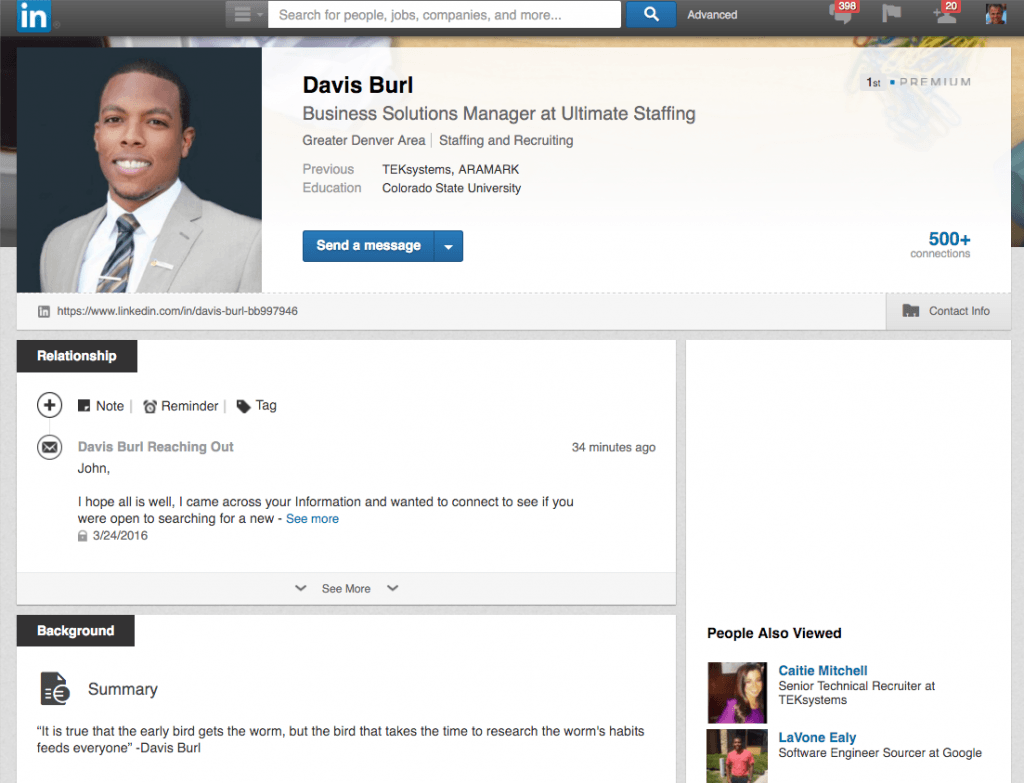Click left chevron beside See More
This screenshot has height=783, width=1024.
click(x=300, y=588)
